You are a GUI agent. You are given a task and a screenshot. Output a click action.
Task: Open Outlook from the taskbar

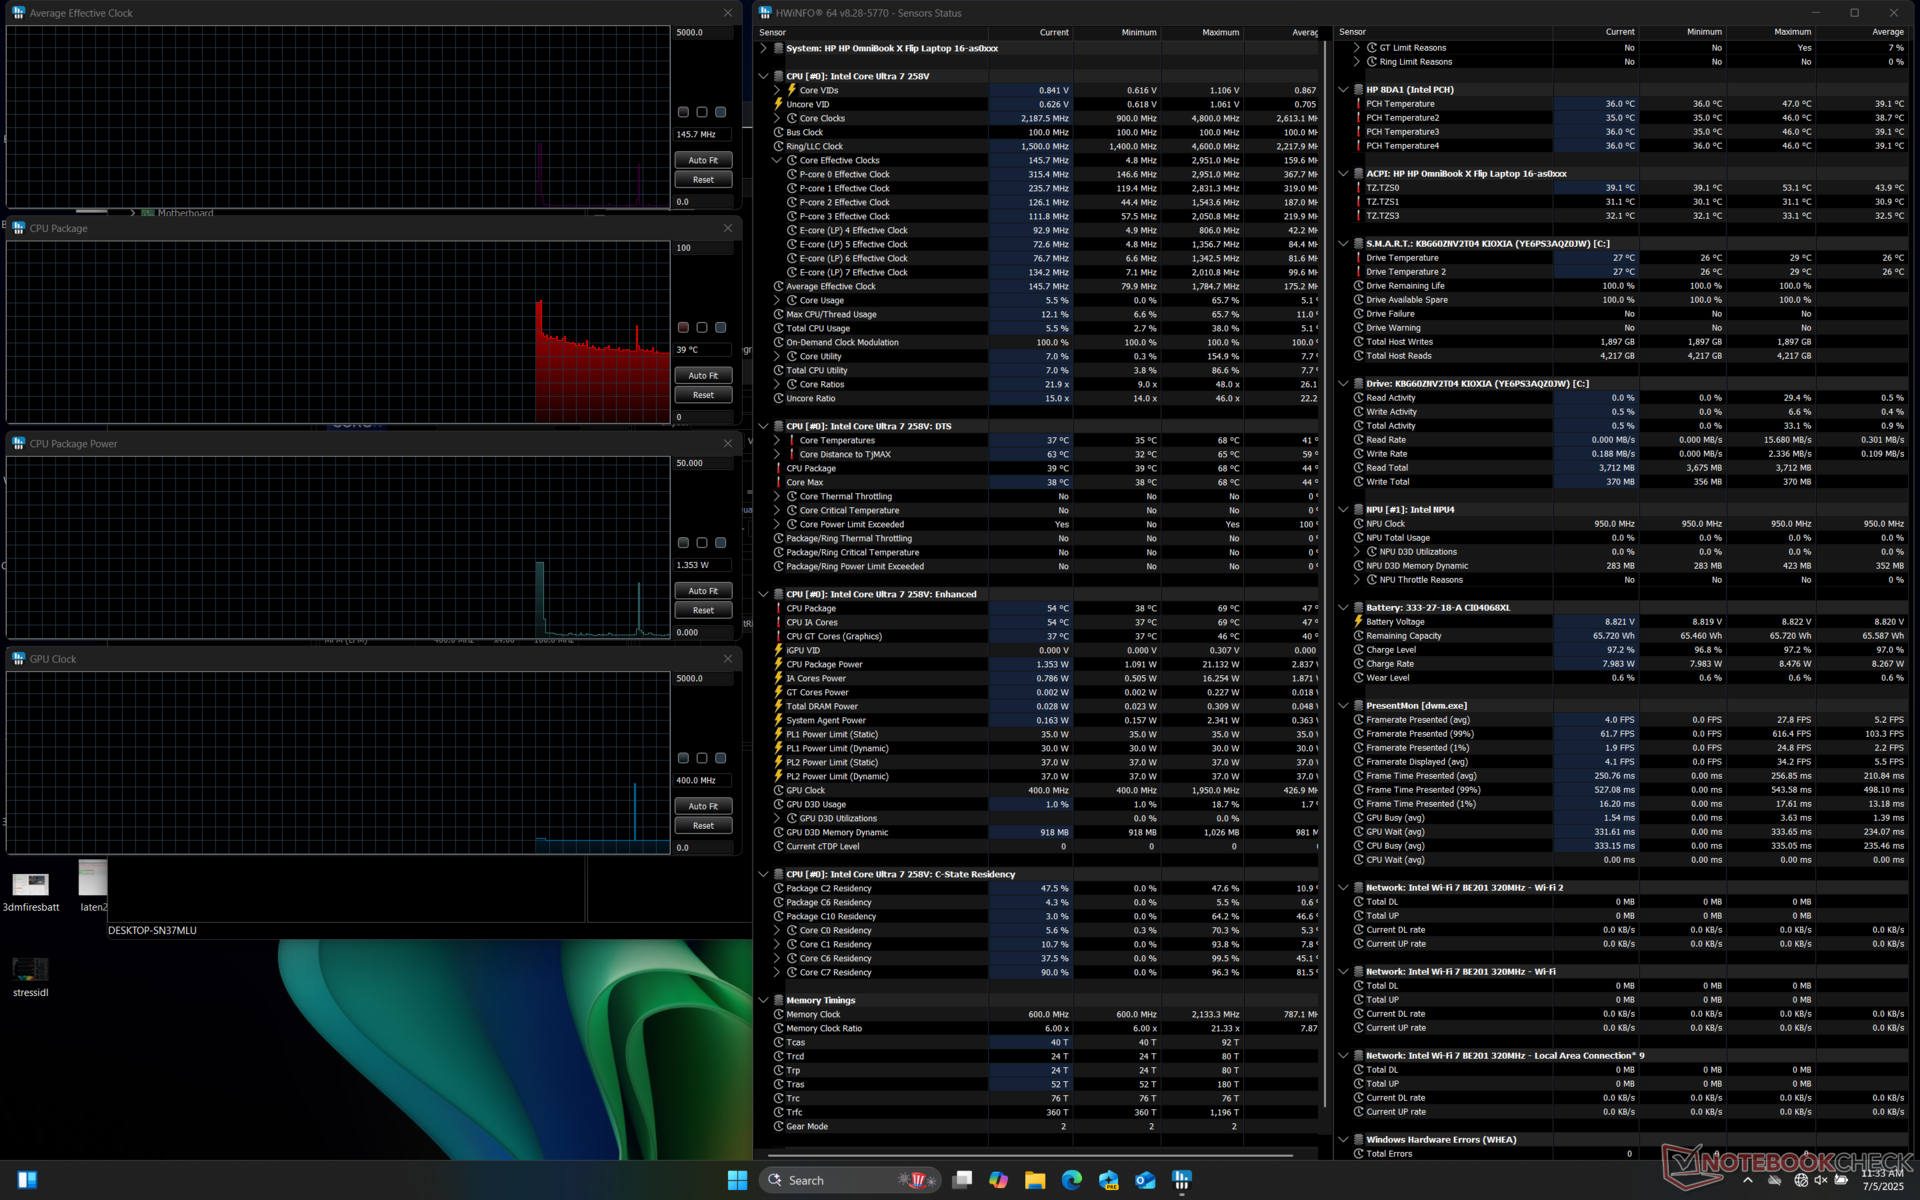[x=1145, y=1180]
